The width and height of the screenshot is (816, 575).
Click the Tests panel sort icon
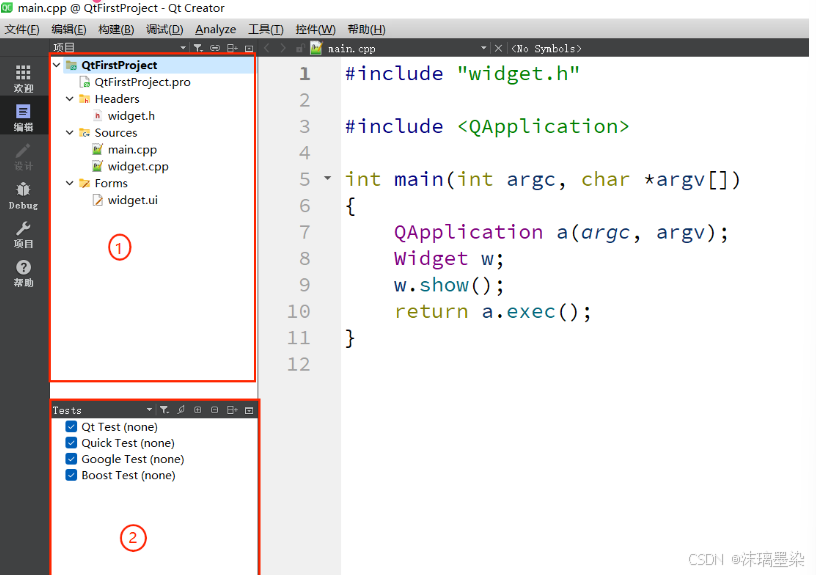click(x=181, y=410)
